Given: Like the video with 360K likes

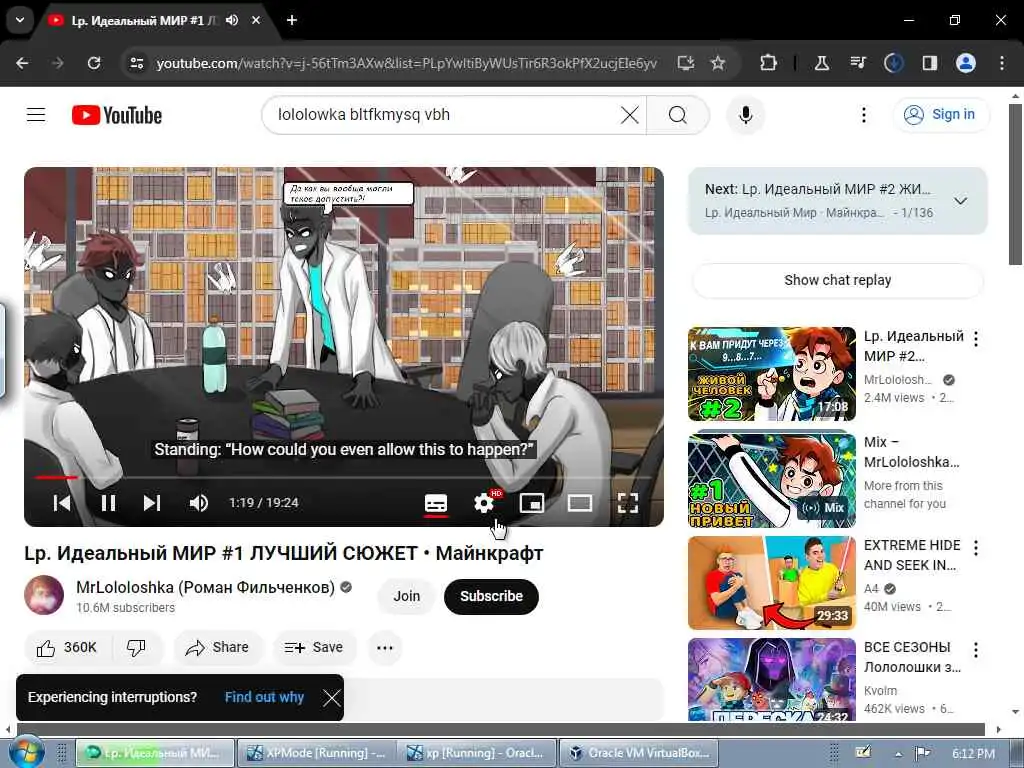Looking at the screenshot, I should (x=67, y=647).
